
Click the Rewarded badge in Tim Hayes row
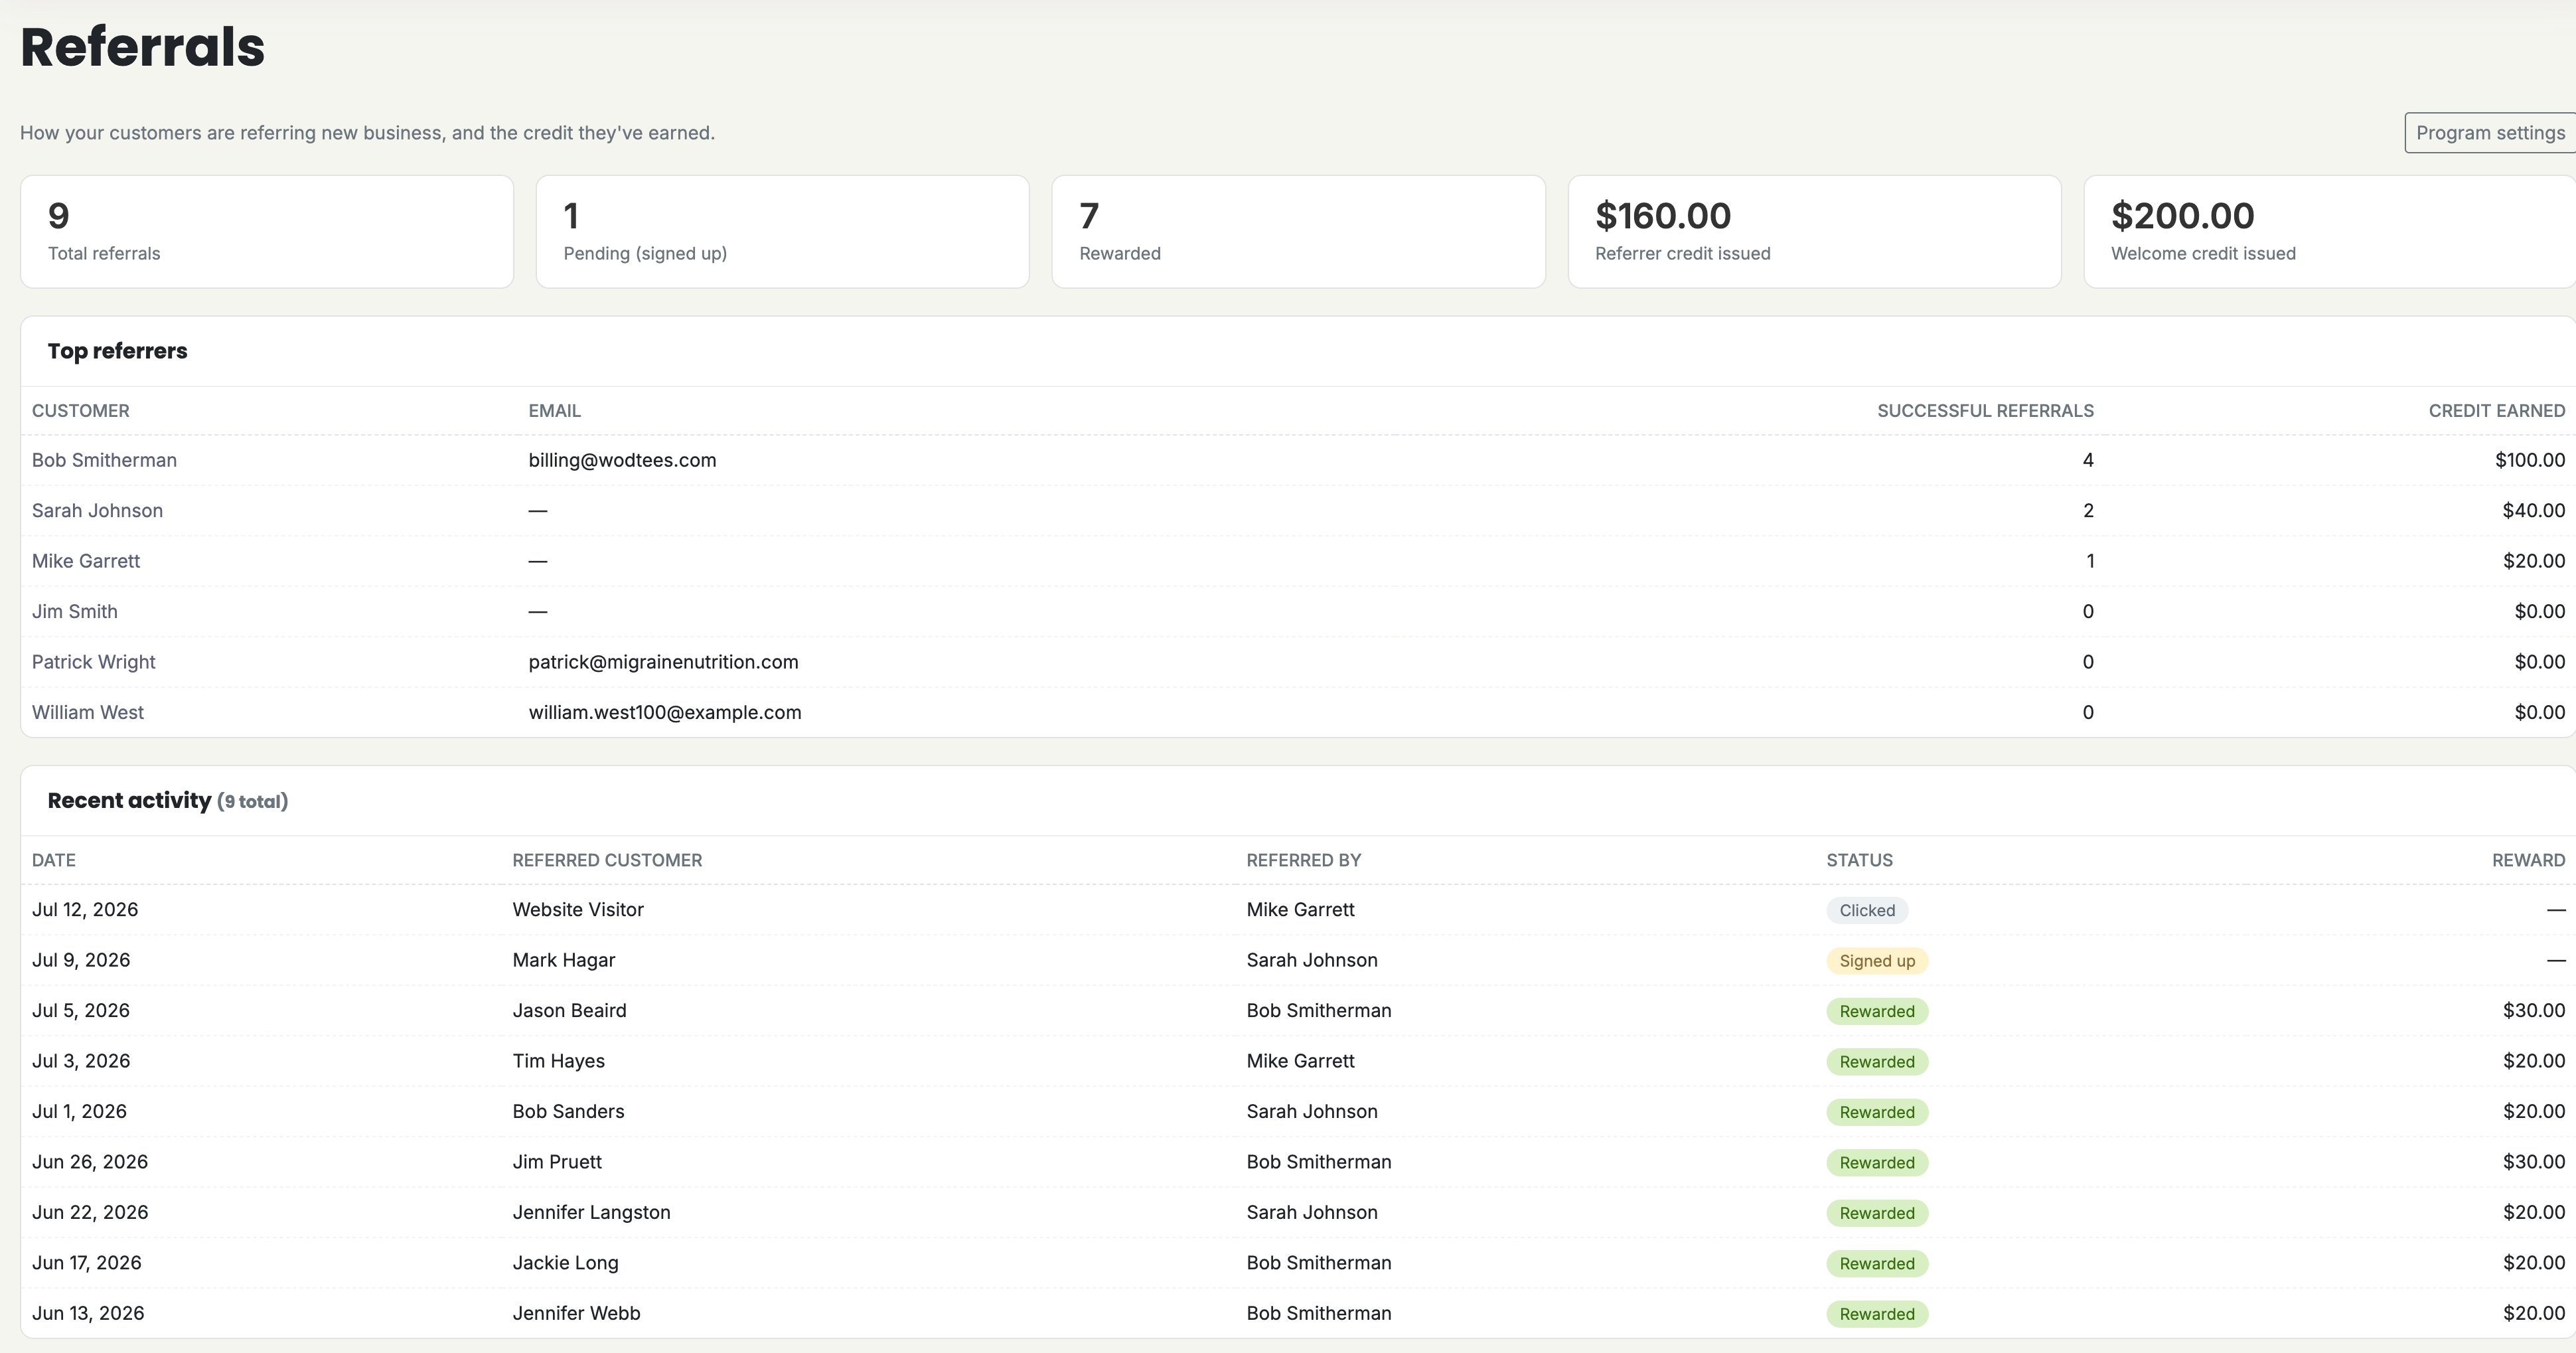tap(1877, 1062)
